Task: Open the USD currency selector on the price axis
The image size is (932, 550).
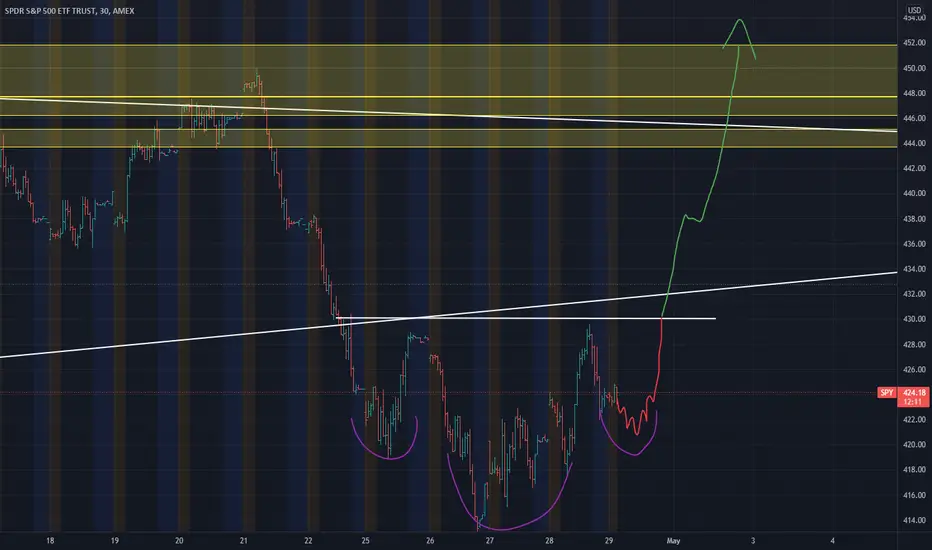Action: [914, 10]
